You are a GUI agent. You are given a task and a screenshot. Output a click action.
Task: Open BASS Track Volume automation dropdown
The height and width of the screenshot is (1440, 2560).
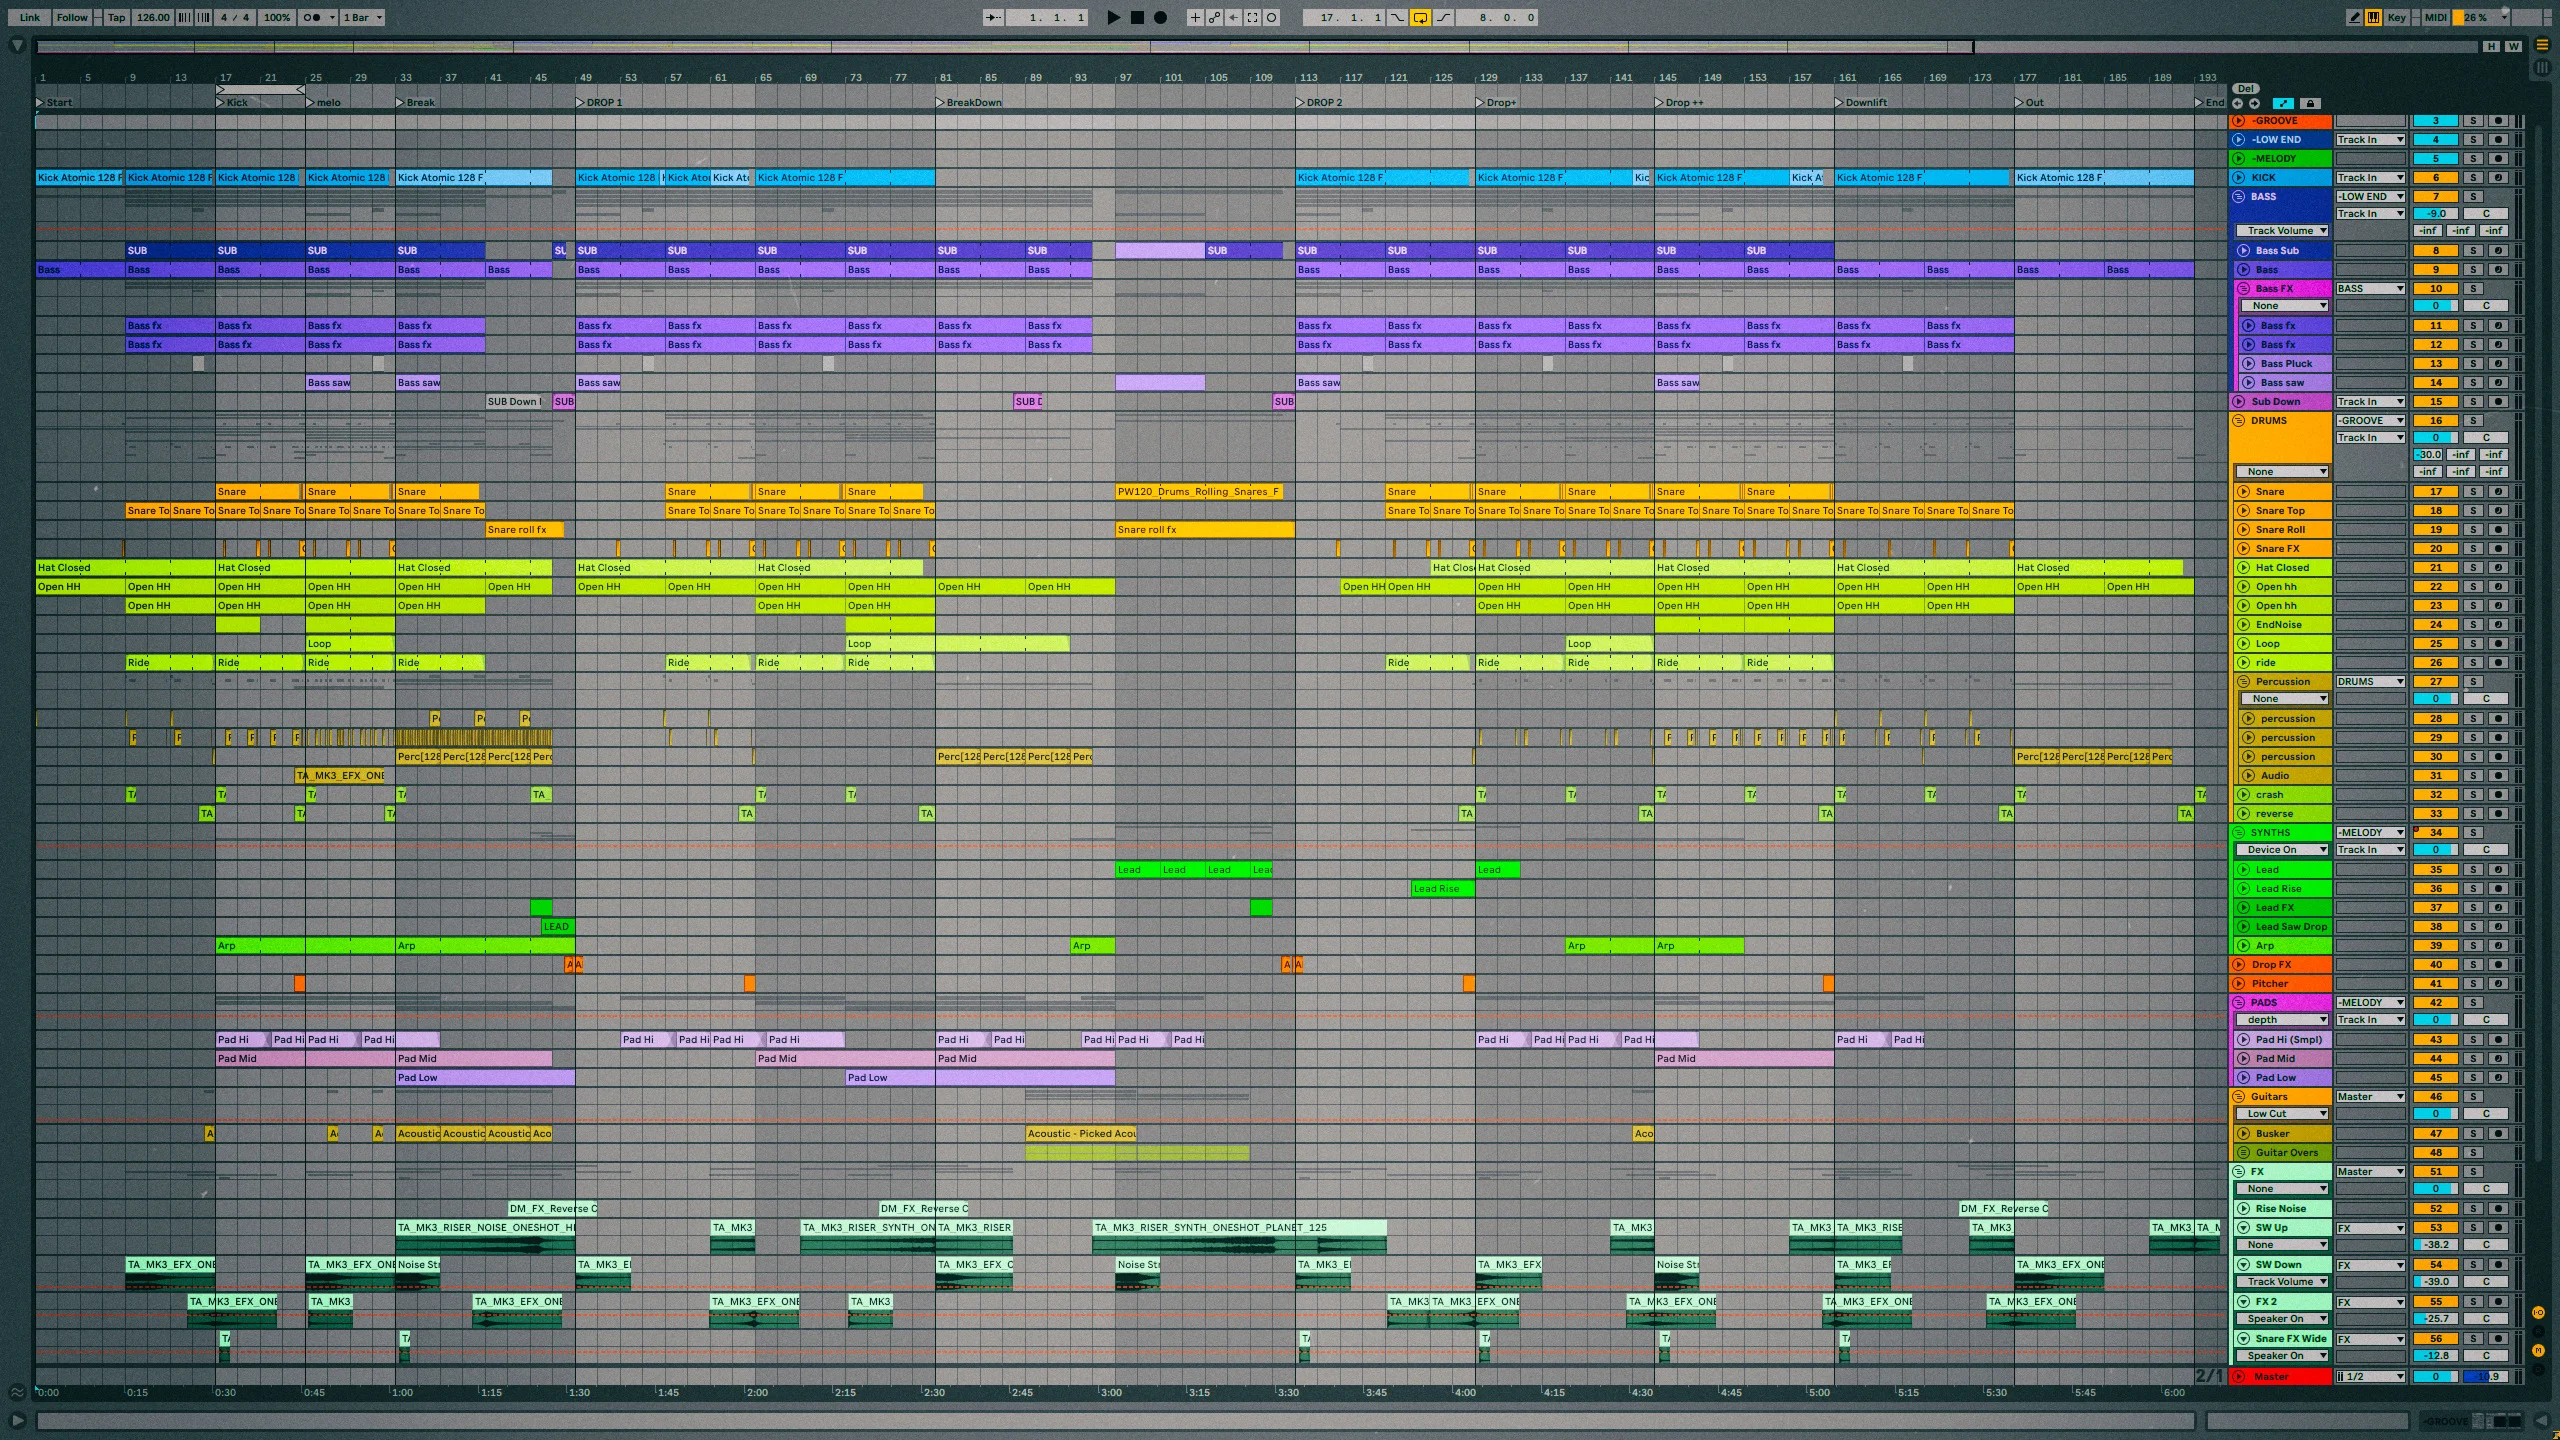pos(2282,231)
